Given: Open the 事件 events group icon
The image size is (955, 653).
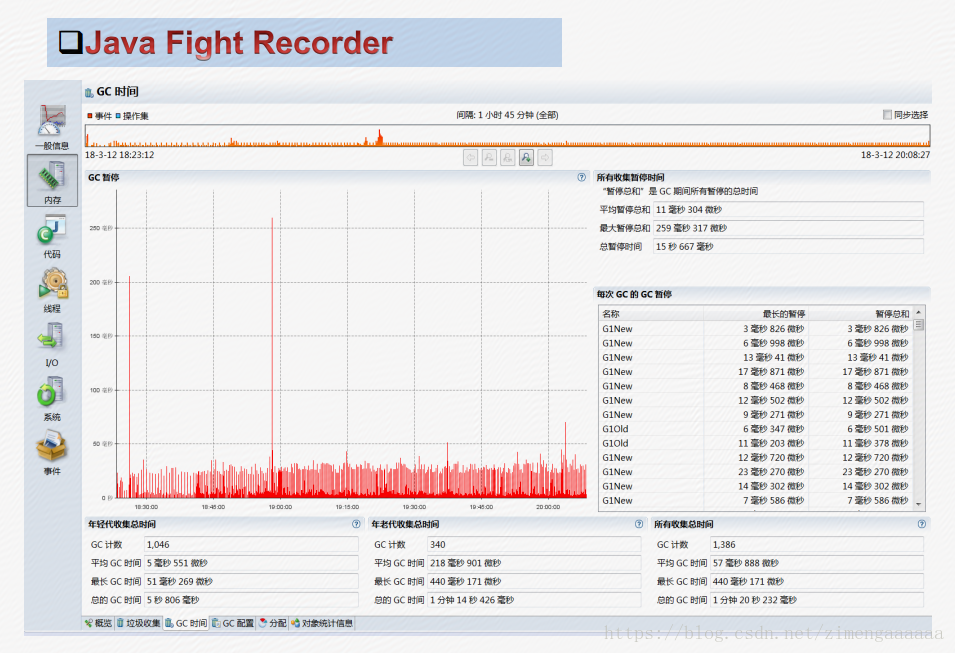Looking at the screenshot, I should pyautogui.click(x=52, y=453).
